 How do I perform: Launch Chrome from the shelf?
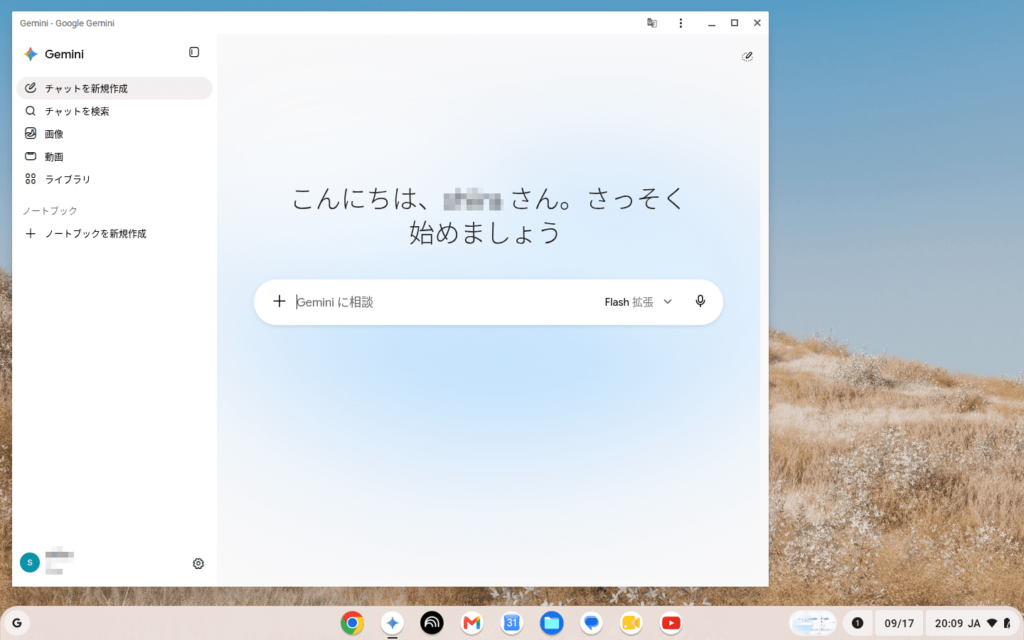(x=352, y=623)
